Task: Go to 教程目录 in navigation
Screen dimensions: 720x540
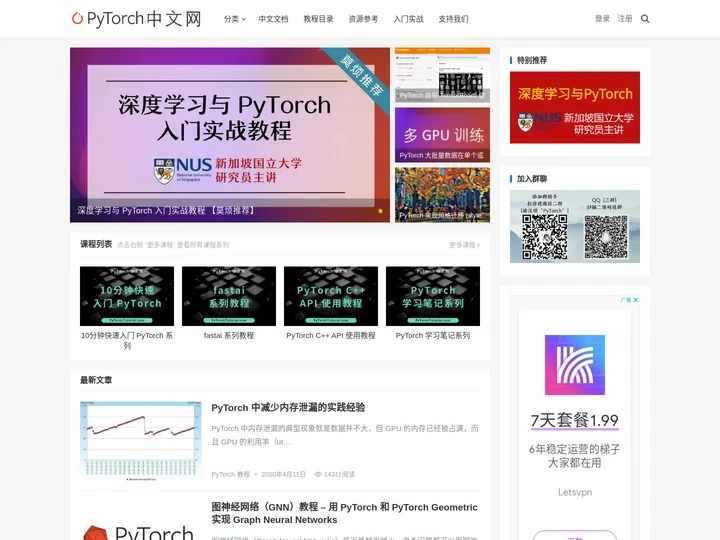Action: point(318,19)
